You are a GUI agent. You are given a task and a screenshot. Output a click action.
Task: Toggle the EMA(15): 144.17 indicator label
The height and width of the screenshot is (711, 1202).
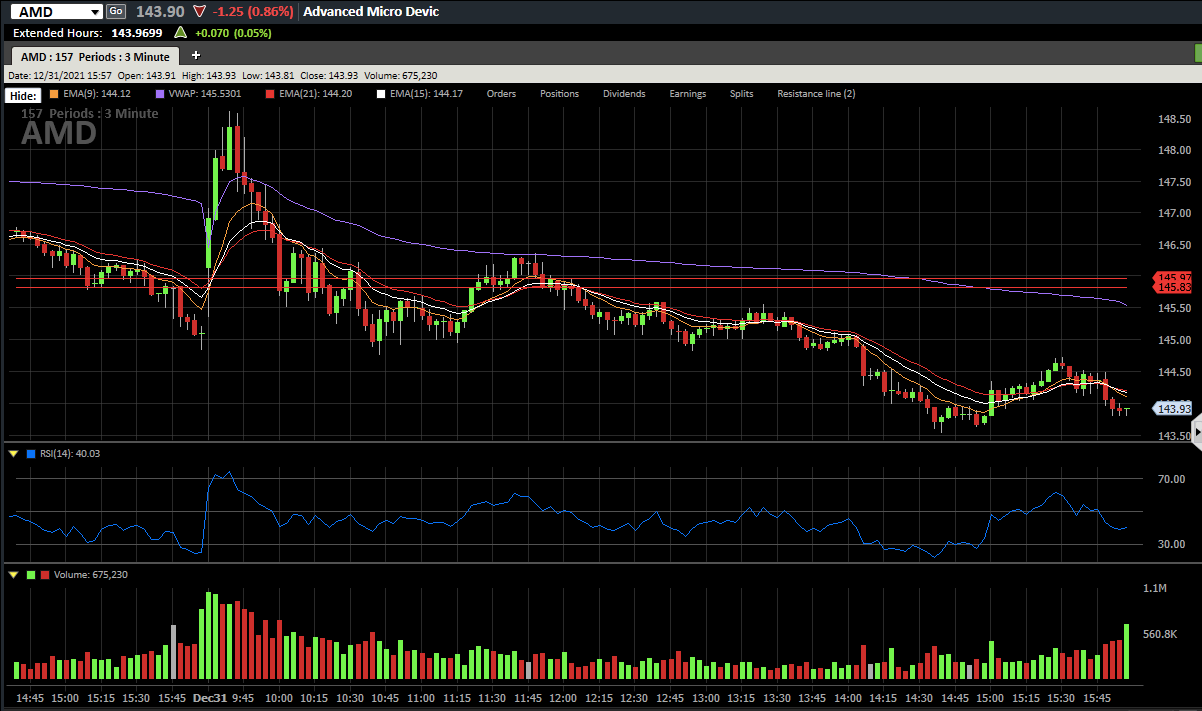(x=426, y=94)
